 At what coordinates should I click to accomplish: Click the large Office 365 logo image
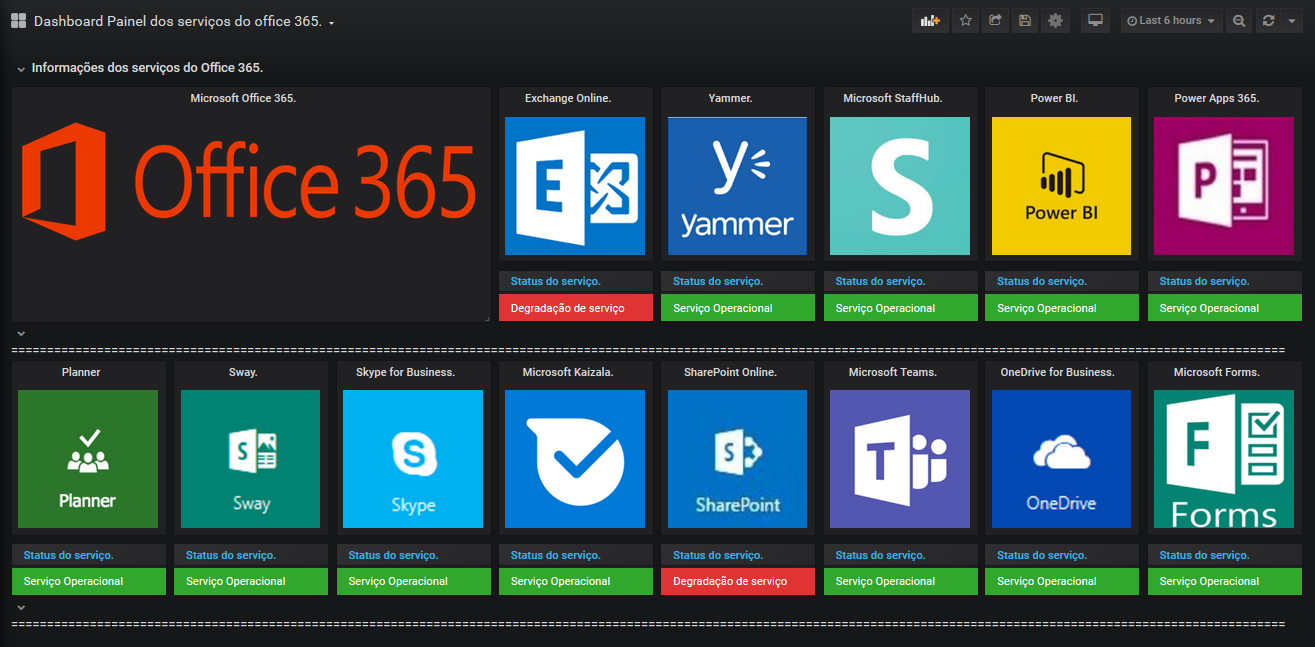click(250, 181)
